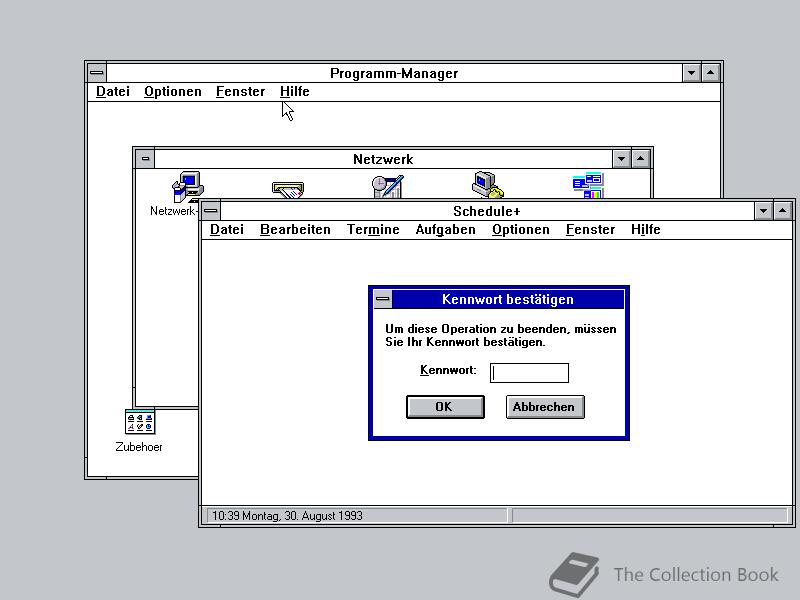This screenshot has width=800, height=600.
Task: Open Netzwerk window control menu box
Action: [x=145, y=159]
